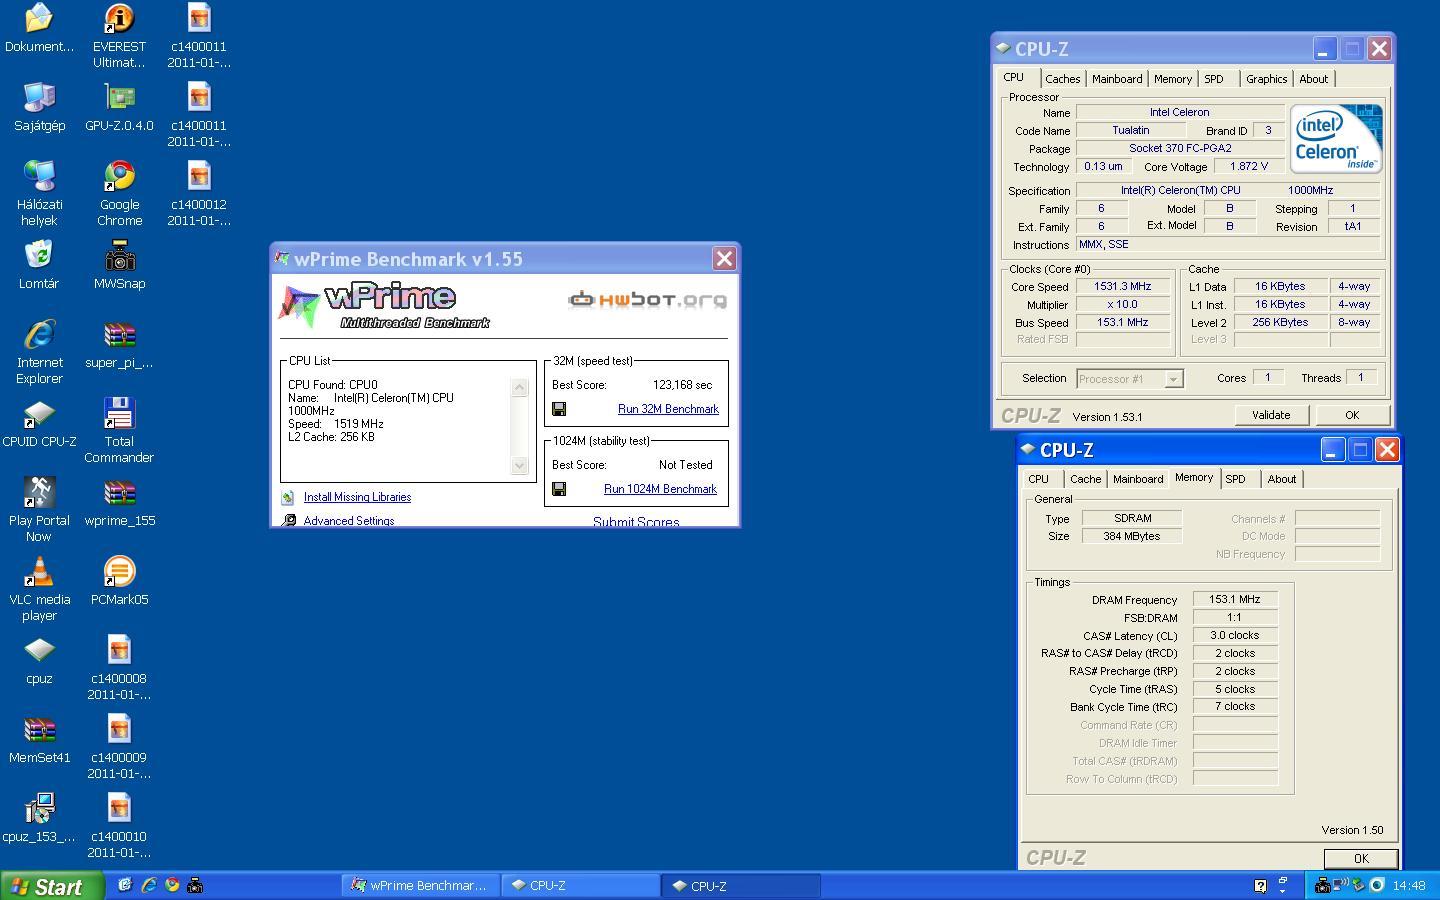
Task: Open Advanced Settings in wPrime
Action: tap(348, 521)
